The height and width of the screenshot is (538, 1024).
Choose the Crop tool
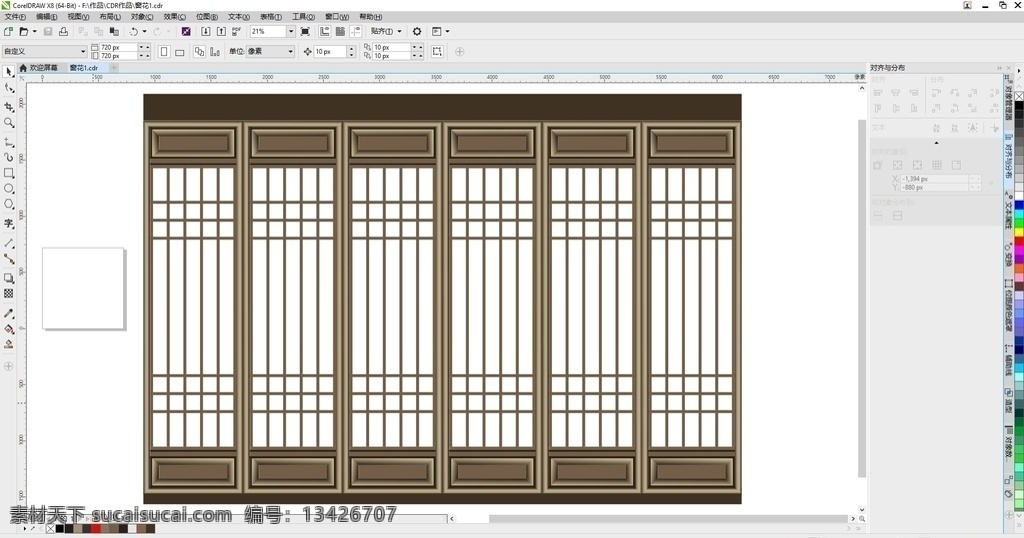coord(8,106)
